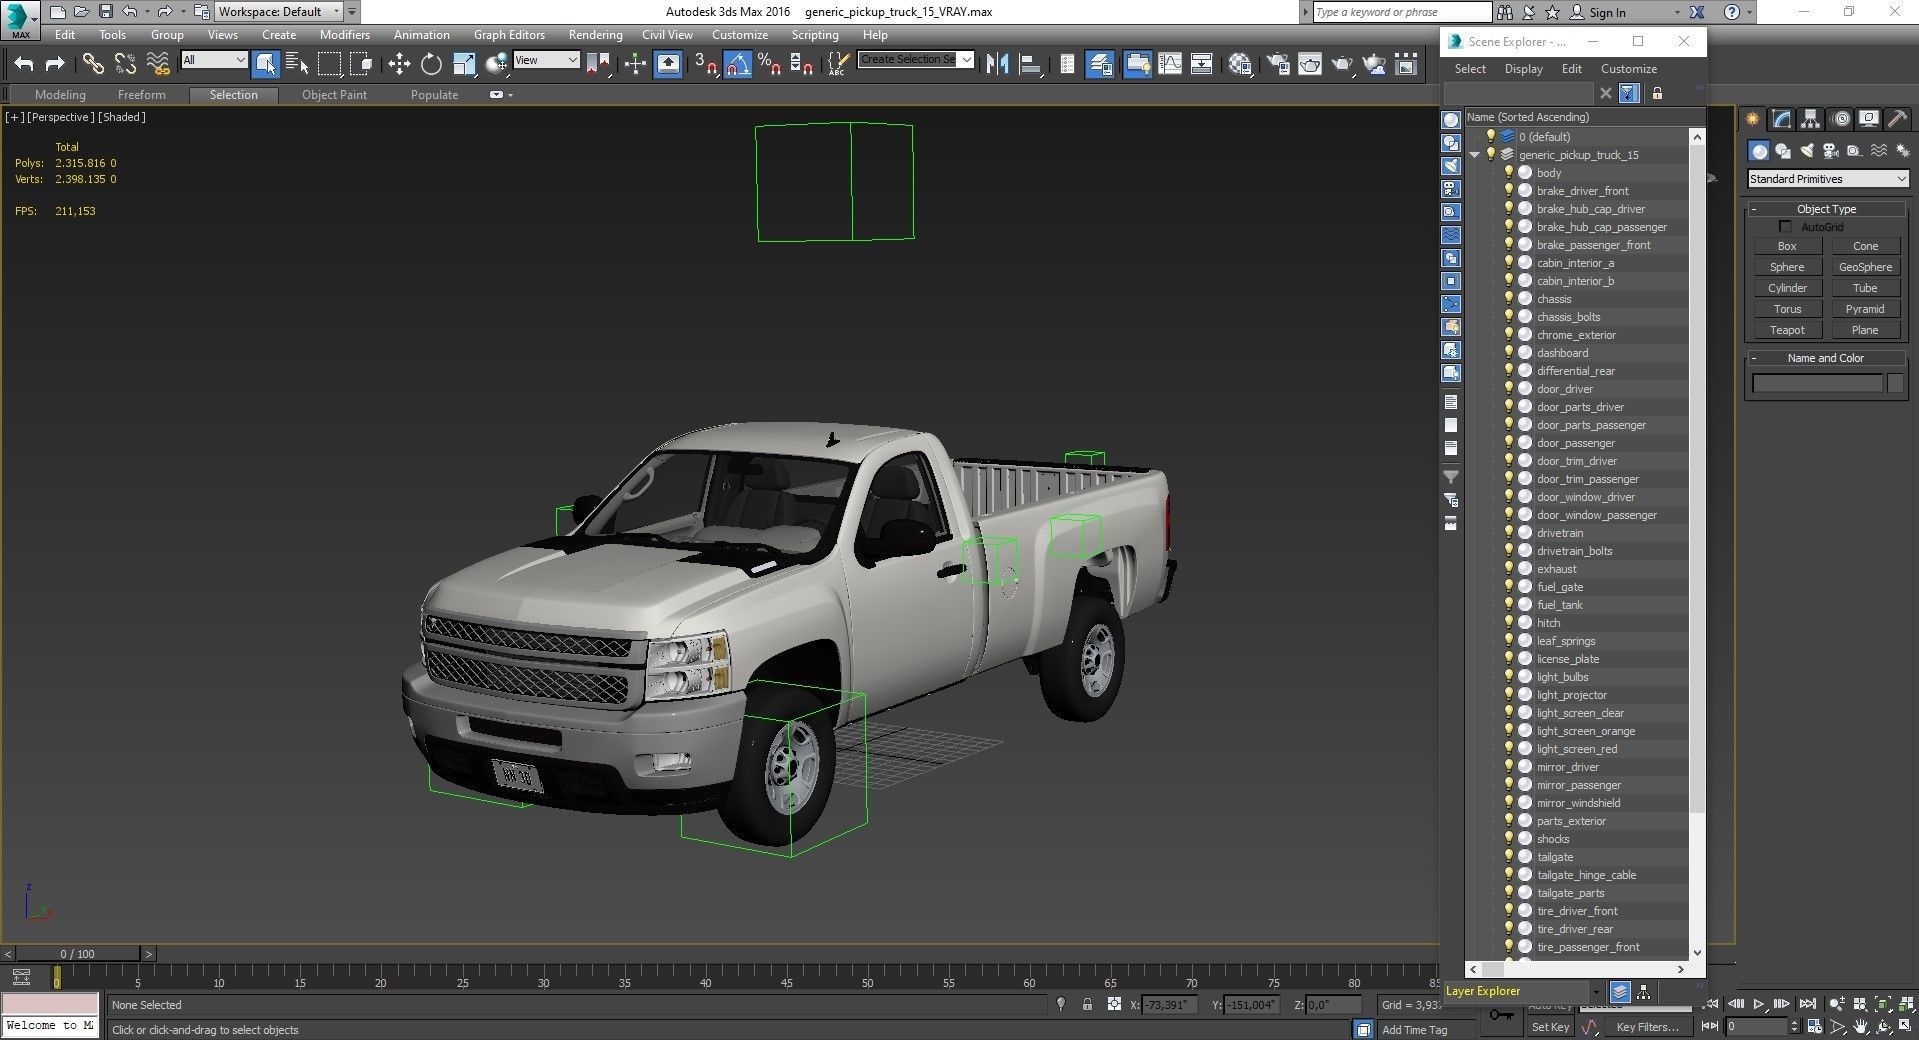Activate Select and Move tool
The width and height of the screenshot is (1919, 1040).
(399, 63)
